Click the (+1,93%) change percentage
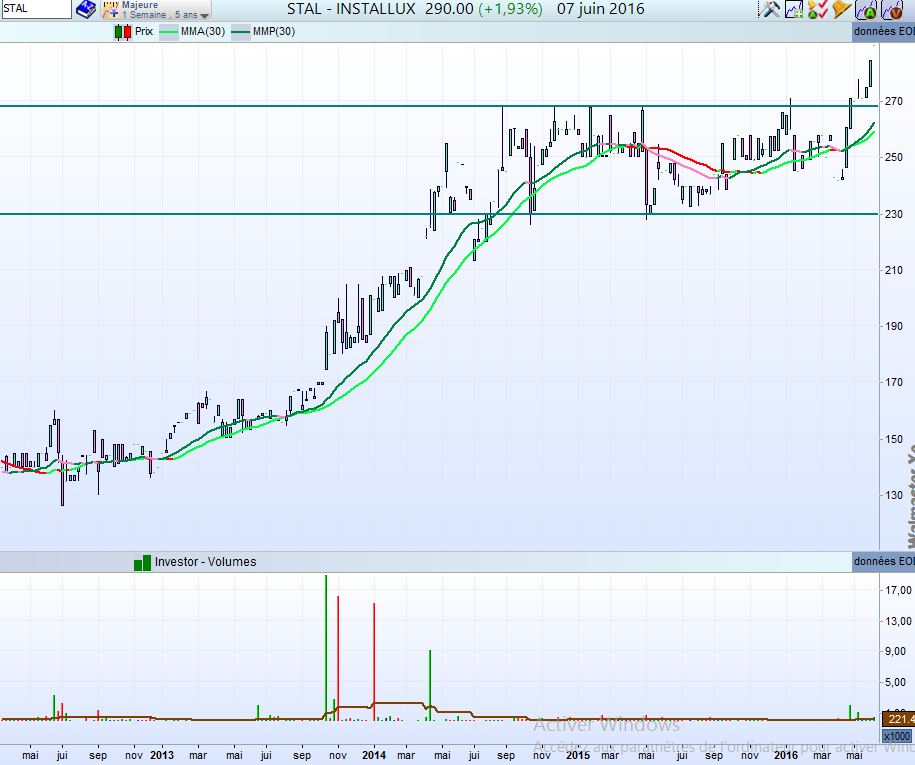915x765 pixels. coord(510,9)
